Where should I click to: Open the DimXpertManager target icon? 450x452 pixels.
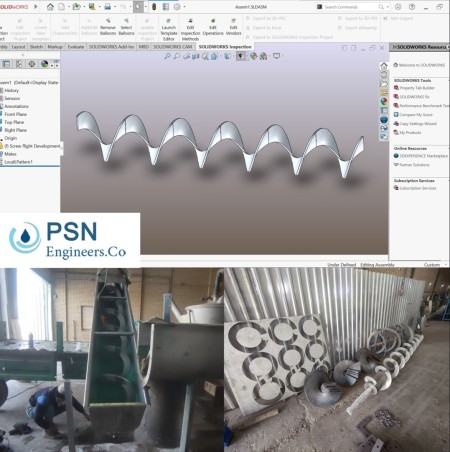tap(32, 64)
